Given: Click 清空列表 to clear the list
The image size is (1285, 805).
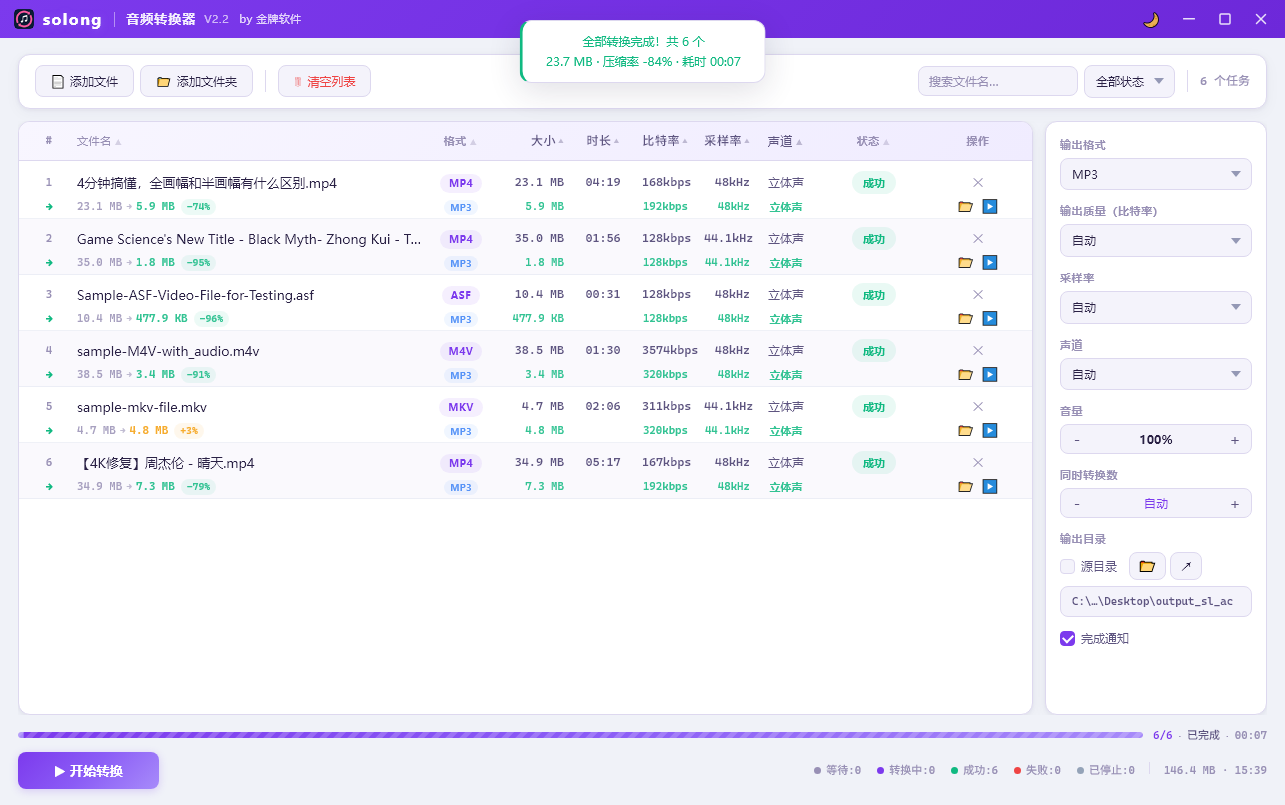Looking at the screenshot, I should [x=324, y=82].
